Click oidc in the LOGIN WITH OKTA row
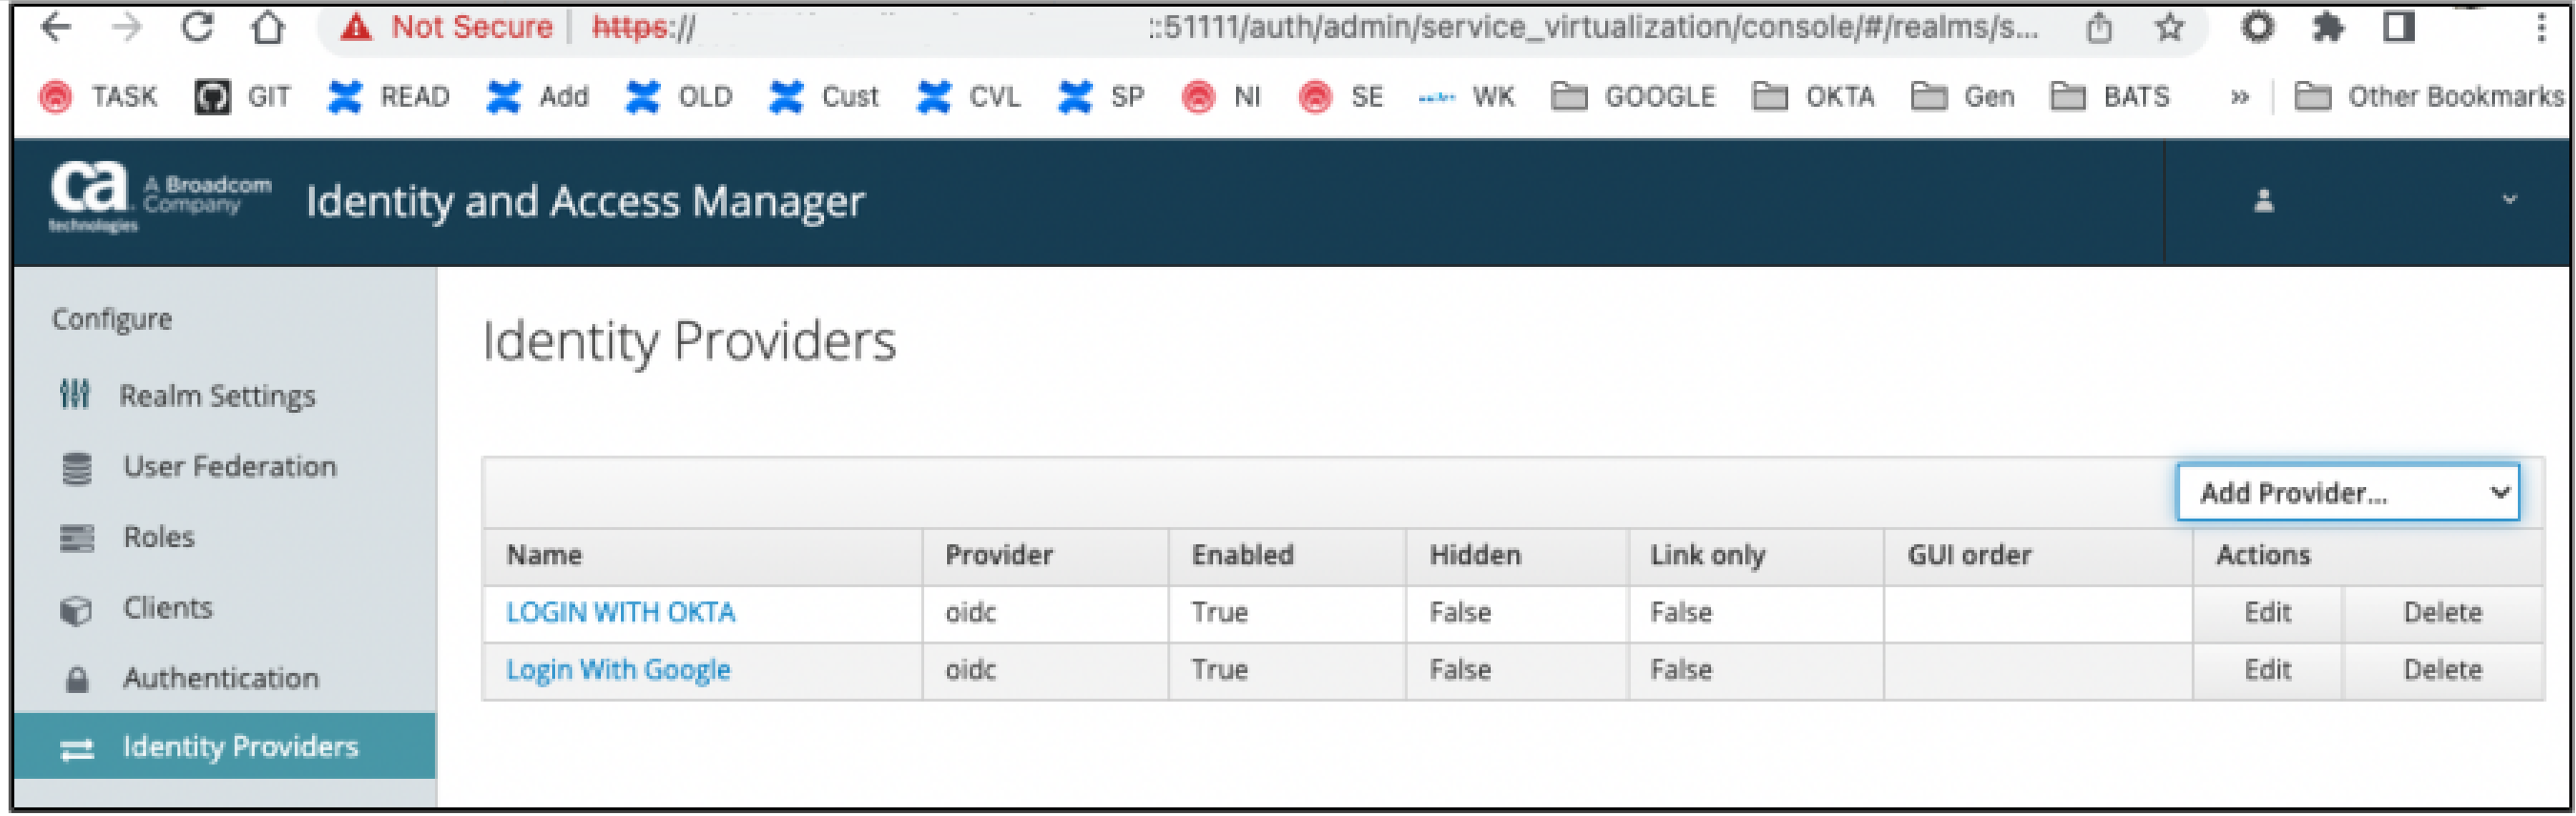2576x816 pixels. 970,613
